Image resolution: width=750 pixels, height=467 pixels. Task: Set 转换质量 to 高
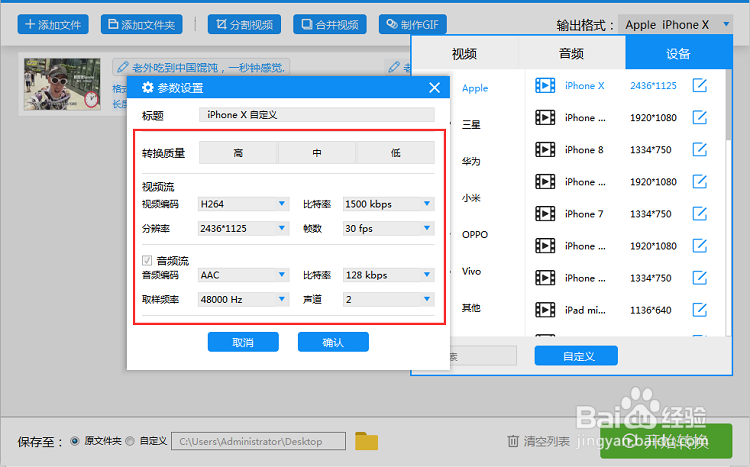click(238, 153)
